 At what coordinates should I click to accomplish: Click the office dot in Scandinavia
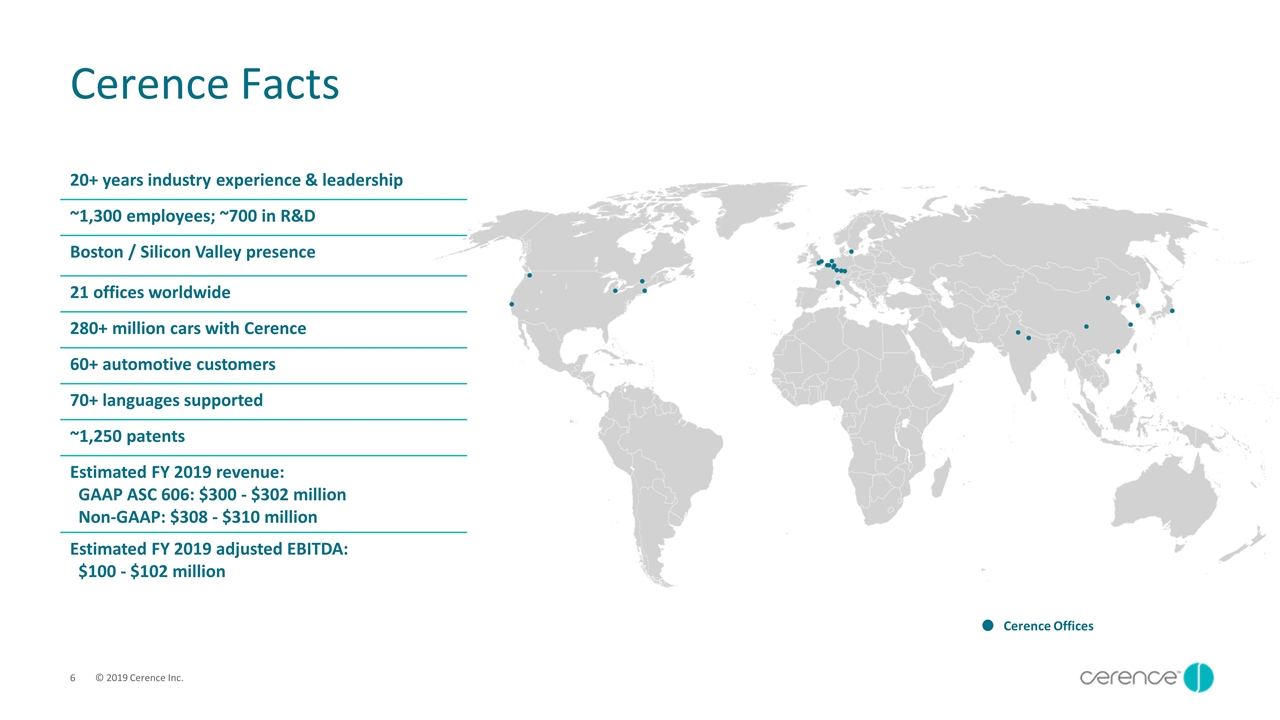click(851, 251)
